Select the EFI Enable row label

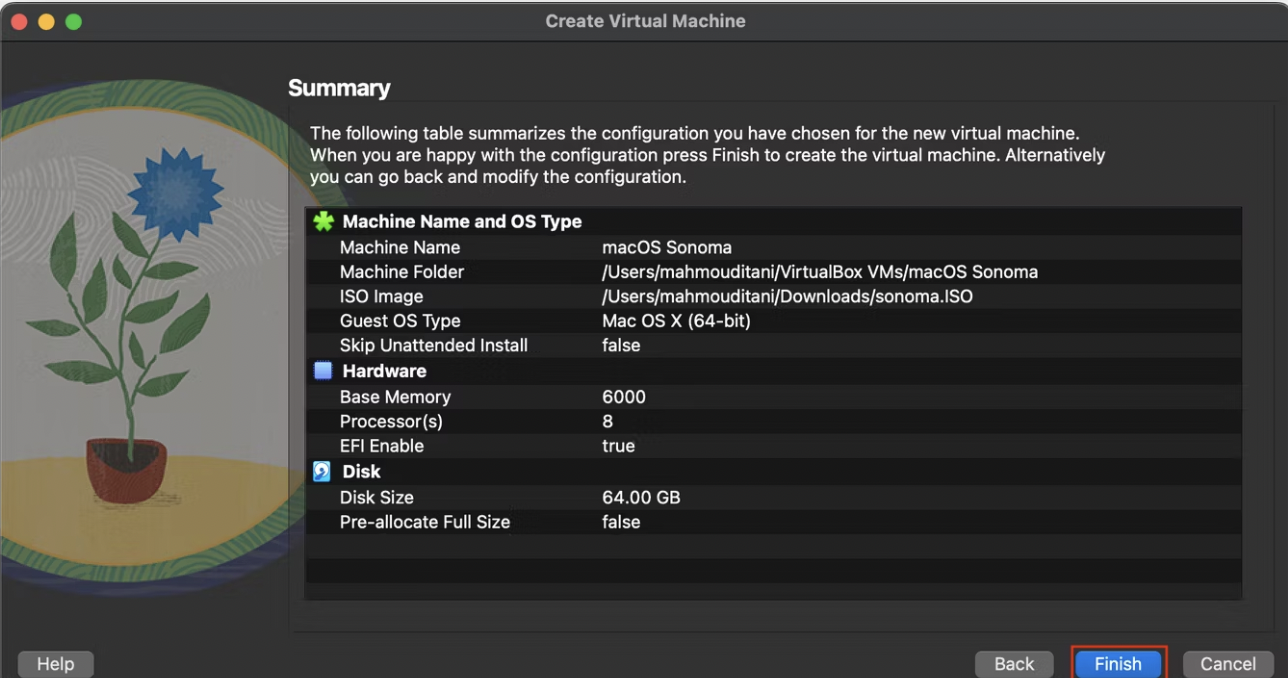(x=382, y=446)
